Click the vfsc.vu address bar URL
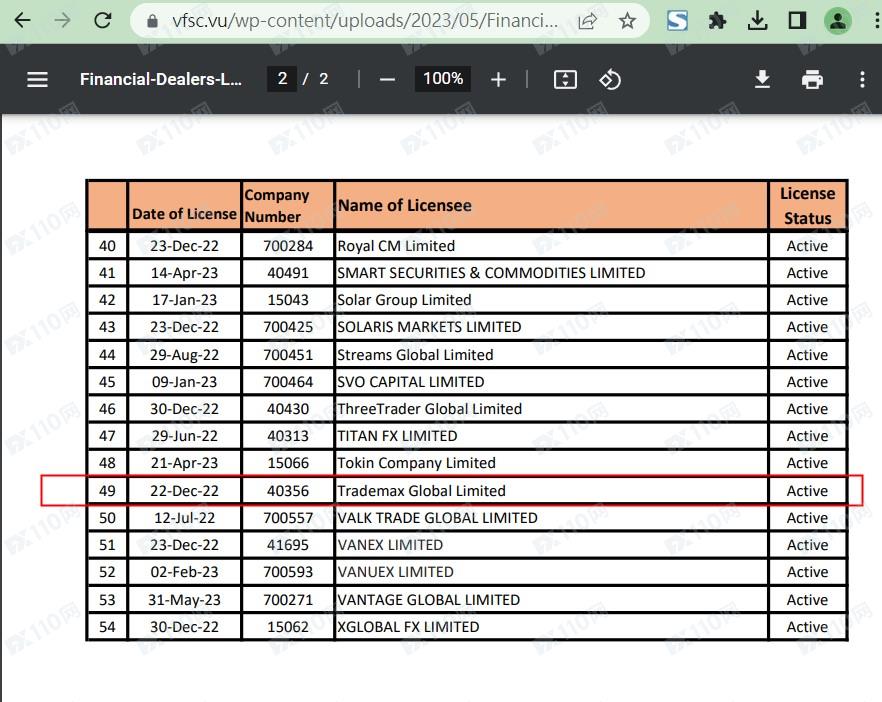The width and height of the screenshot is (882, 702). point(360,20)
